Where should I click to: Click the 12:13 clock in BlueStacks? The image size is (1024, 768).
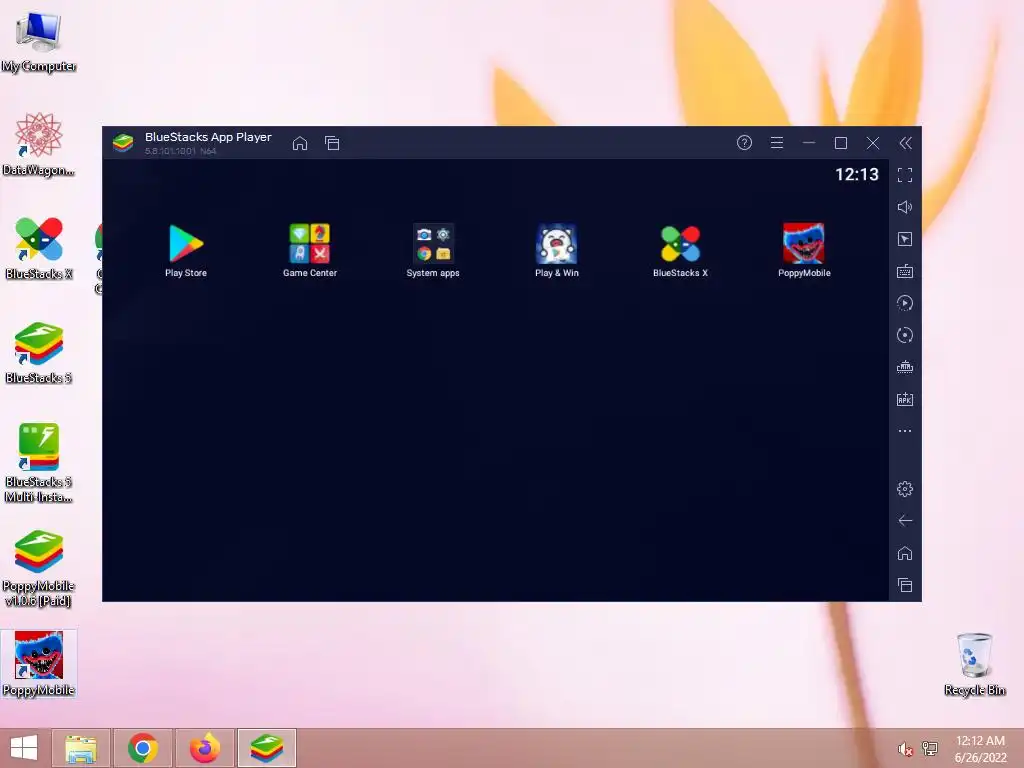tap(857, 174)
